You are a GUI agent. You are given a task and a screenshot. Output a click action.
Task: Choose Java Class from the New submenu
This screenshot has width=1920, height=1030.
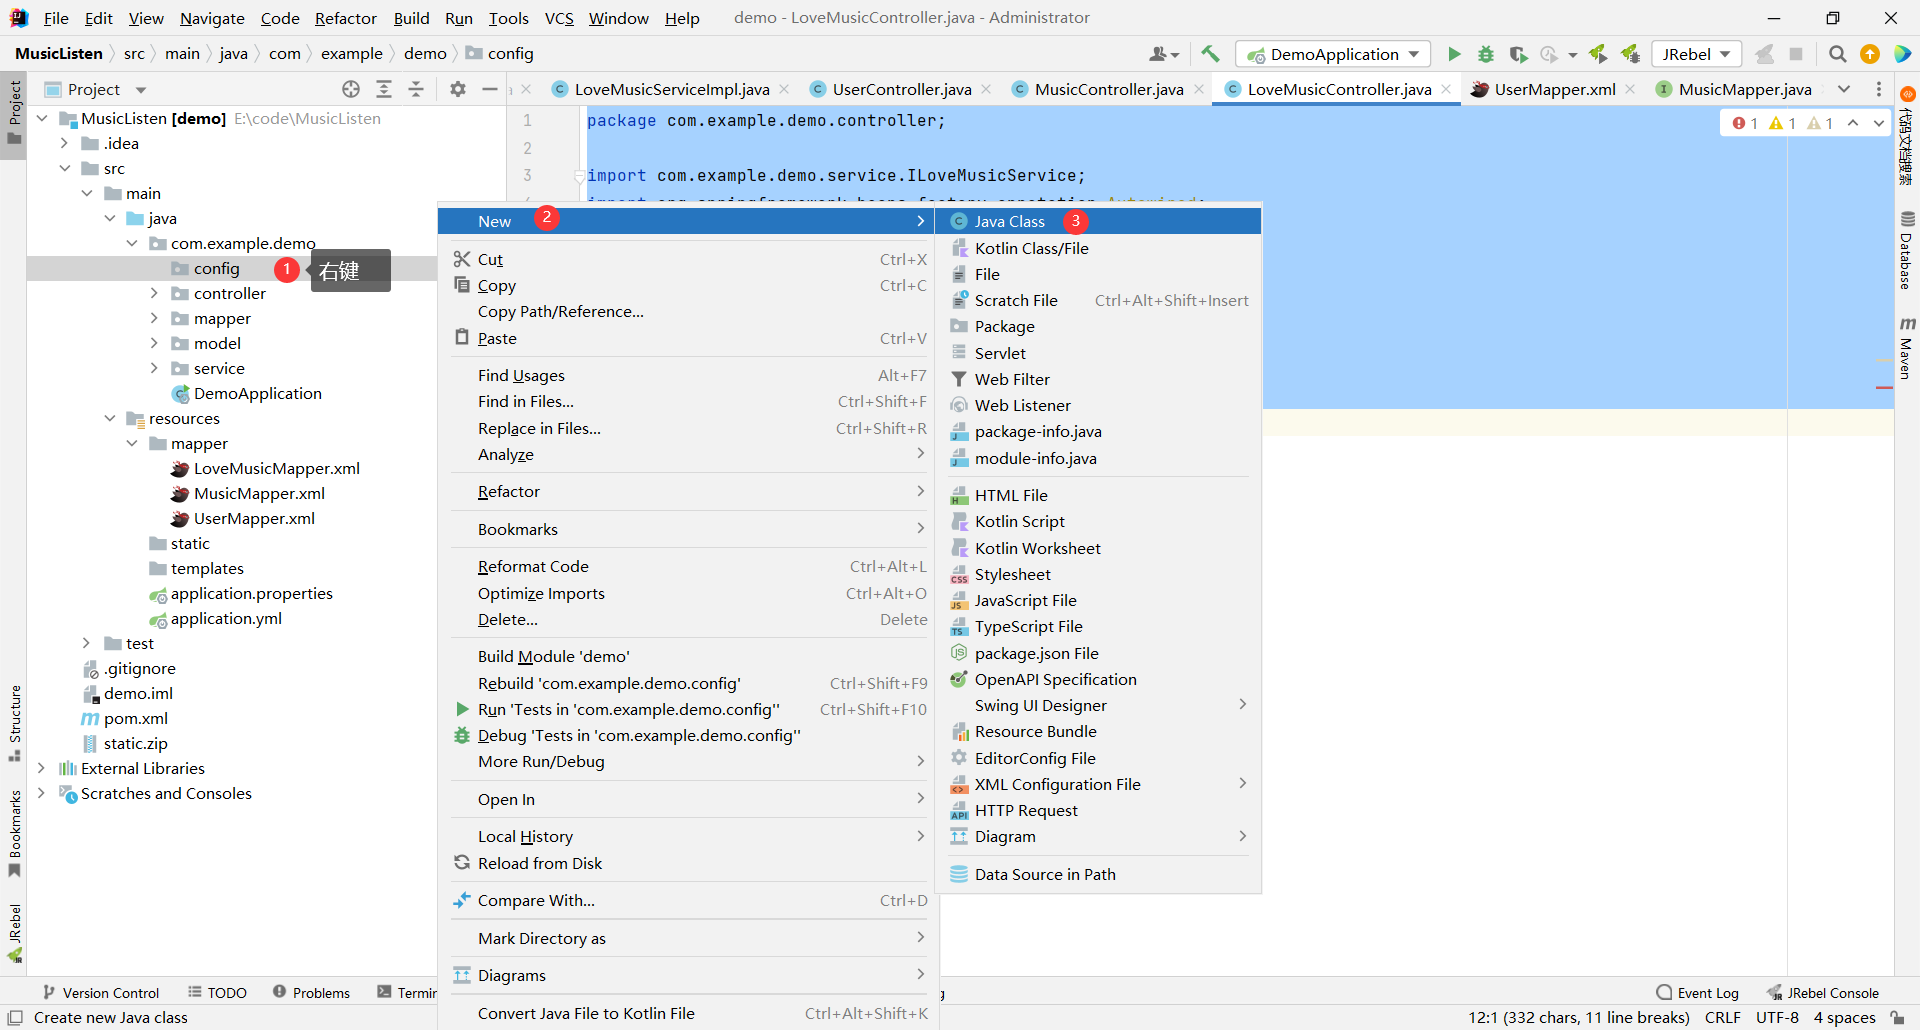[1098, 221]
